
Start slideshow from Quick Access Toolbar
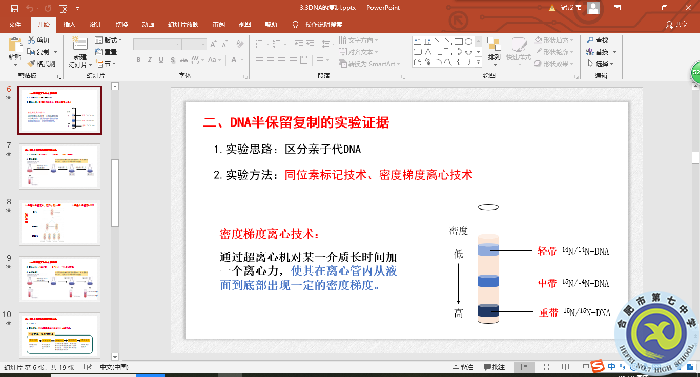coord(63,8)
